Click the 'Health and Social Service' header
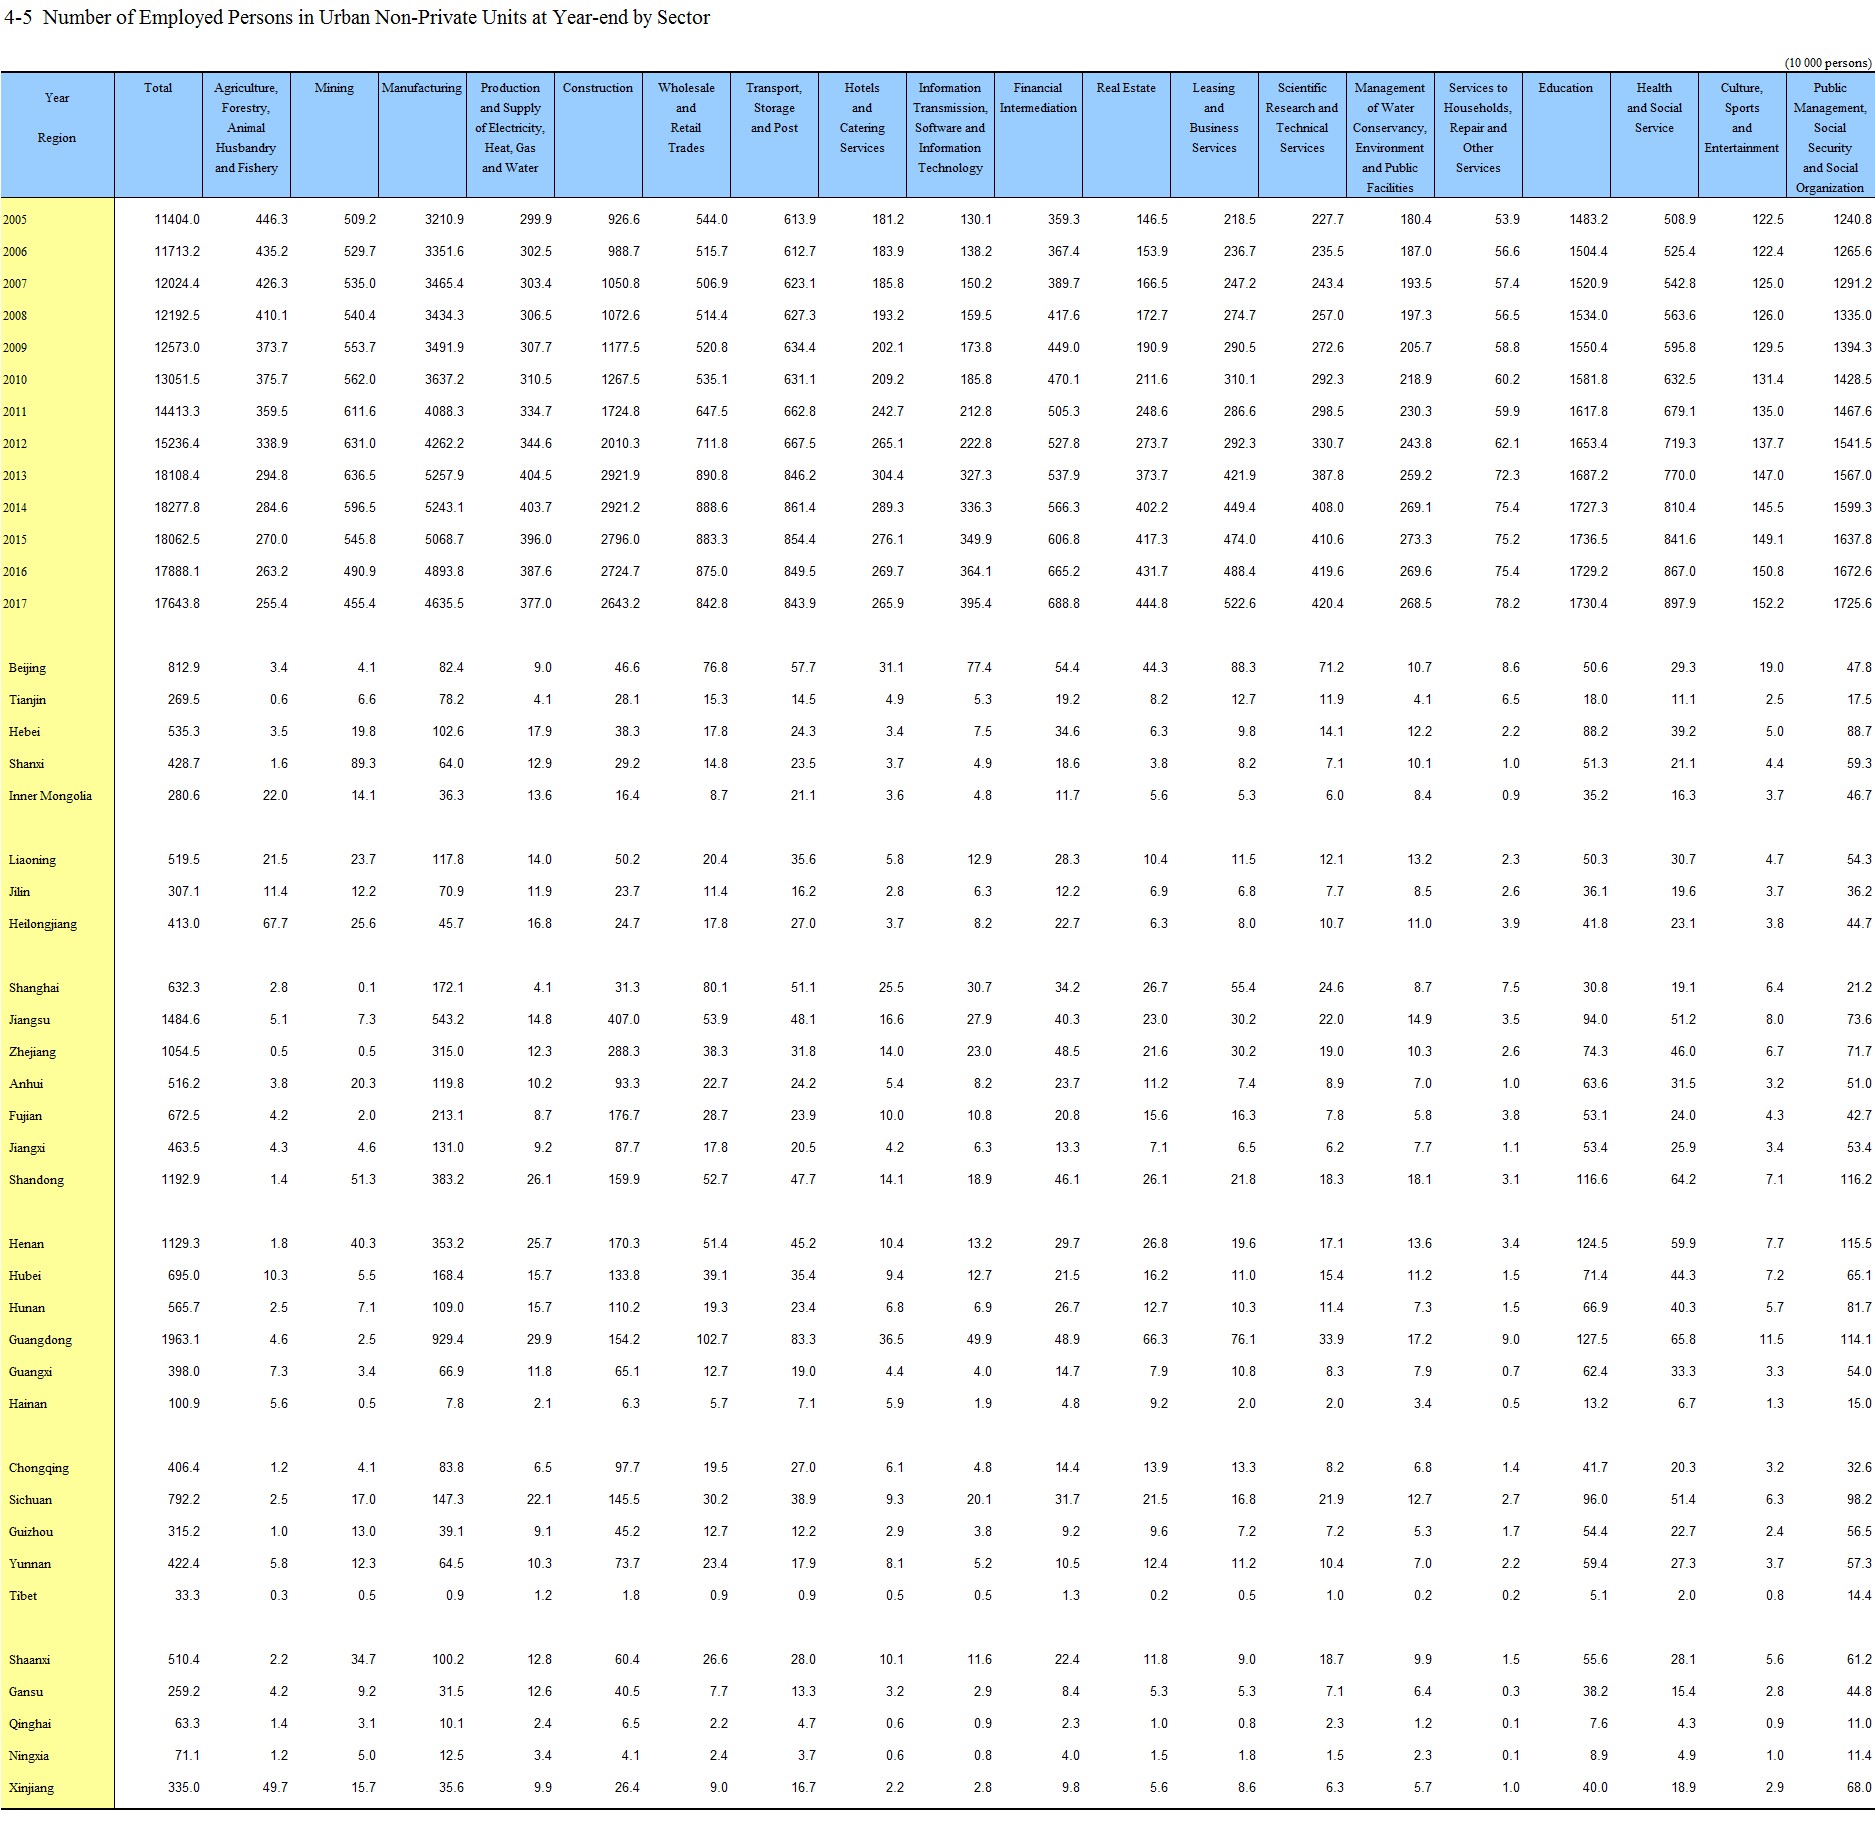This screenshot has height=1842, width=1875. pos(1654,108)
